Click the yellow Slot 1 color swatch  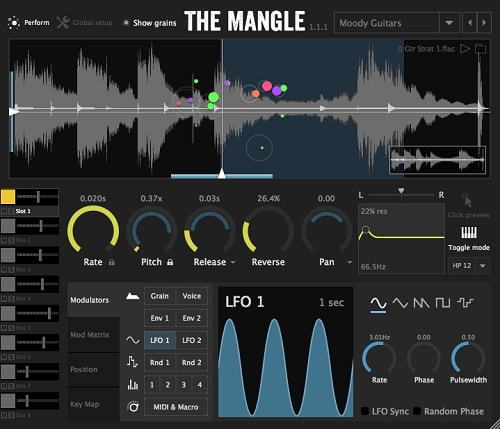click(8, 197)
